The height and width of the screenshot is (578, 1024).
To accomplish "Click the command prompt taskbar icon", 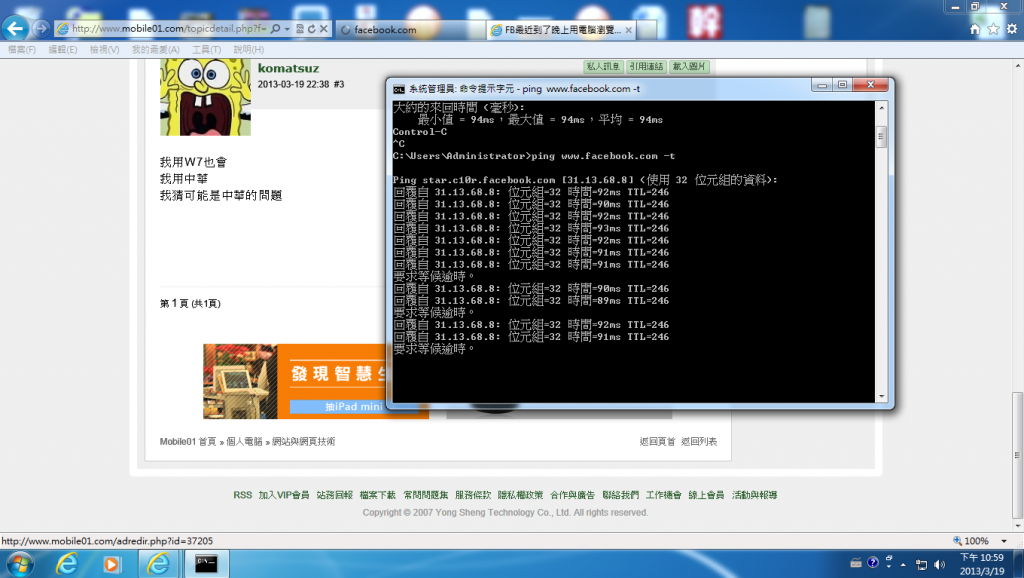I will coord(207,563).
